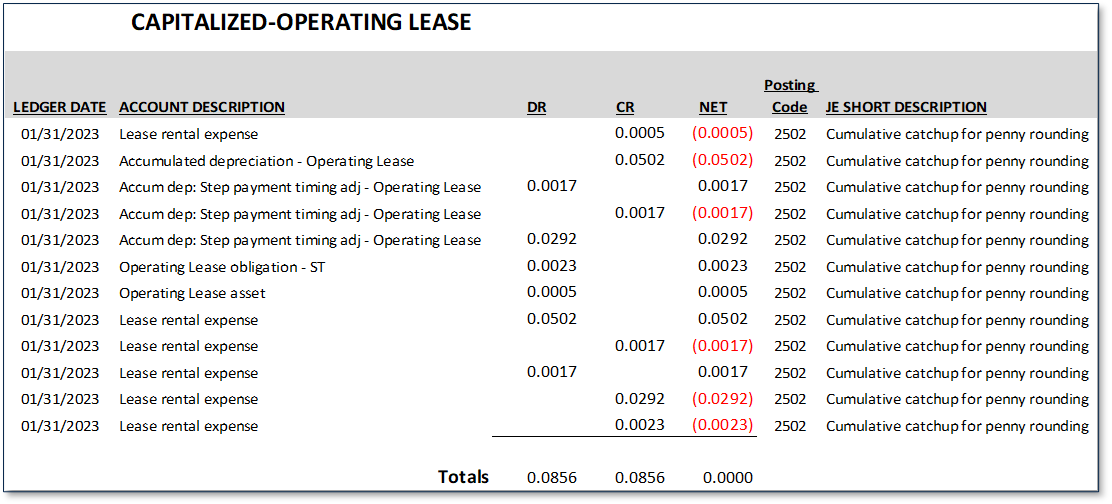Select the CR column header
Screen dimensions: 1112x504
(625, 107)
